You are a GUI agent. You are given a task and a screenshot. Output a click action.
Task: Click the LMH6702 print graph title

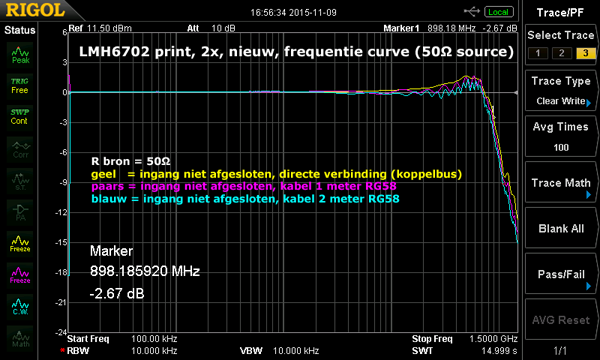(296, 51)
